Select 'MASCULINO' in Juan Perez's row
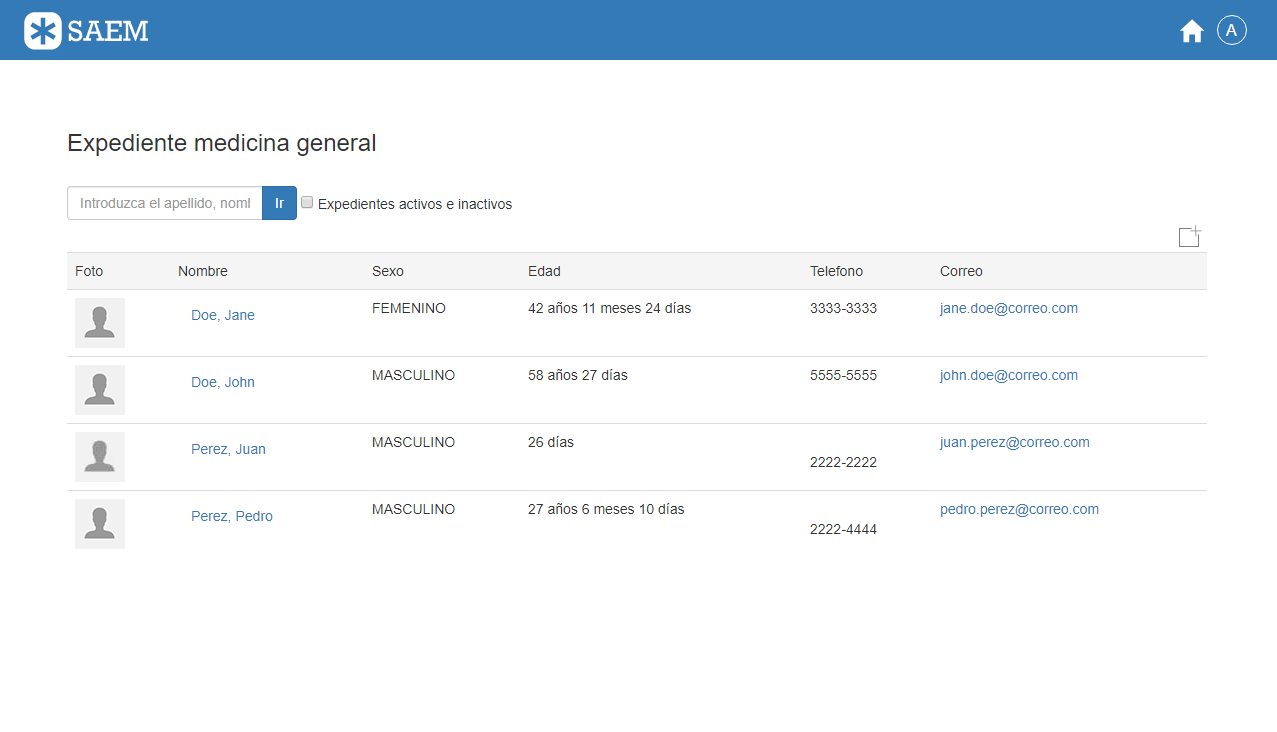This screenshot has width=1277, height=732. coord(413,442)
